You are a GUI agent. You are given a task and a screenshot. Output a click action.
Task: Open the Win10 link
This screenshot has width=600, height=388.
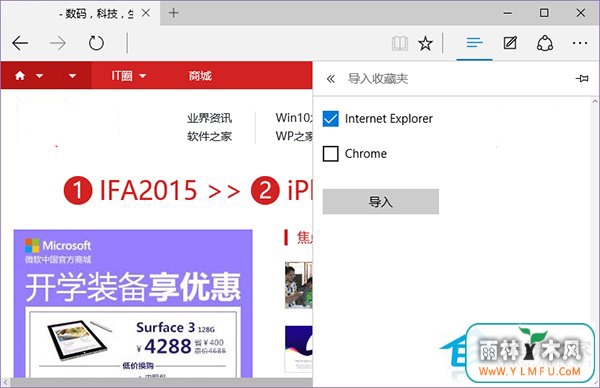point(293,118)
